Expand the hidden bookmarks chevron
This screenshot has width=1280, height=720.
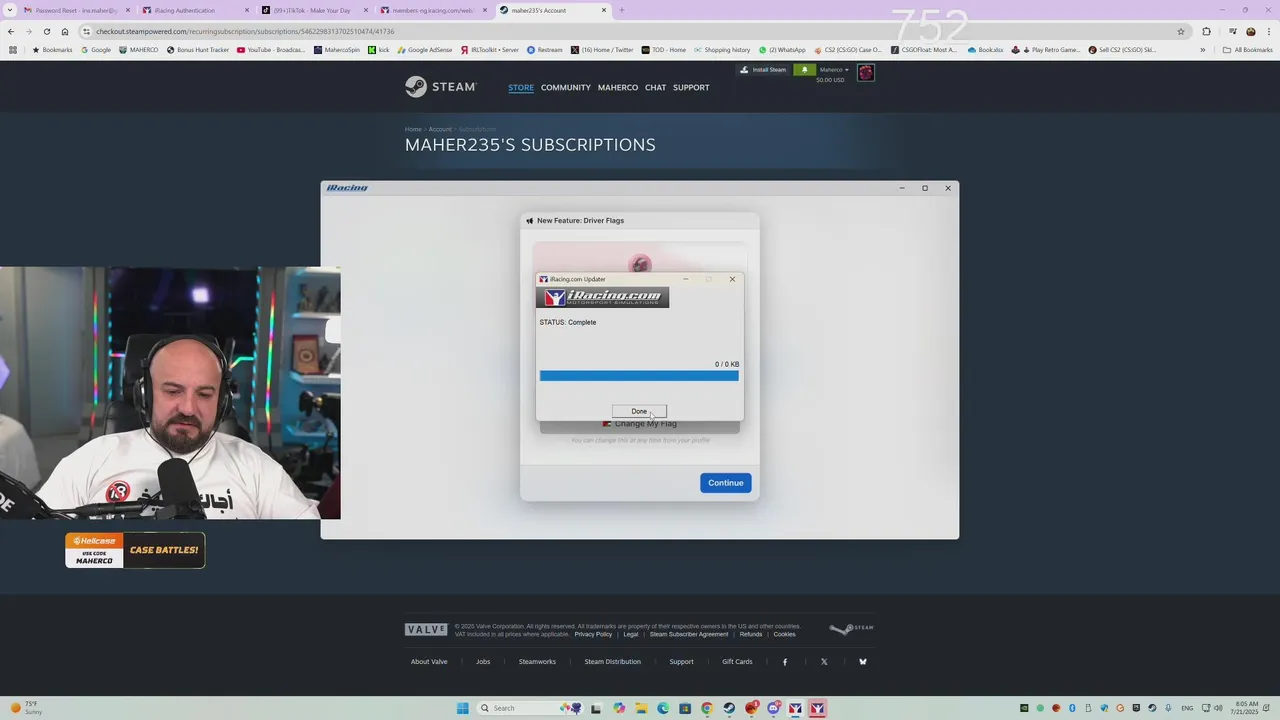pyautogui.click(x=1202, y=49)
